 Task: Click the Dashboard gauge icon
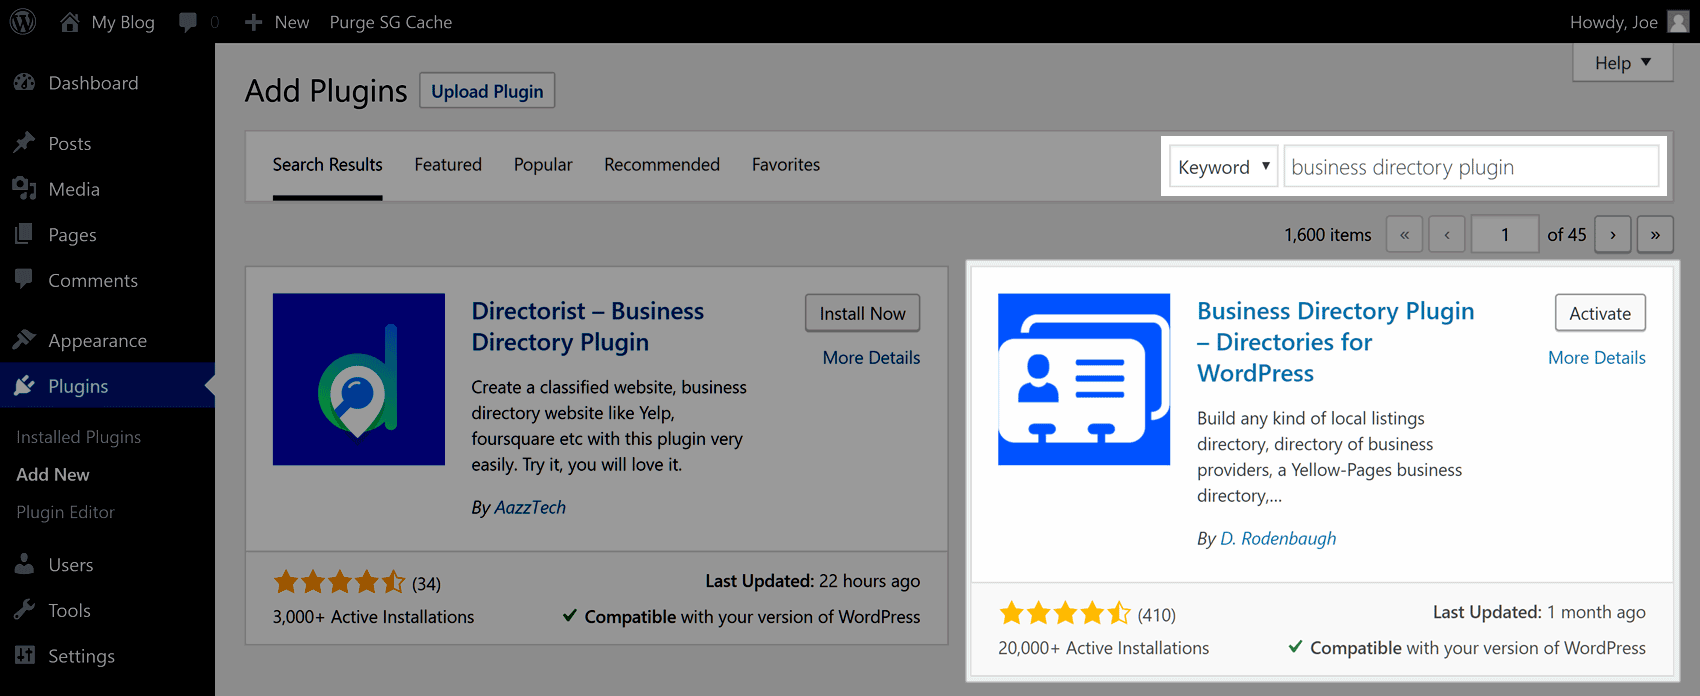pos(25,83)
